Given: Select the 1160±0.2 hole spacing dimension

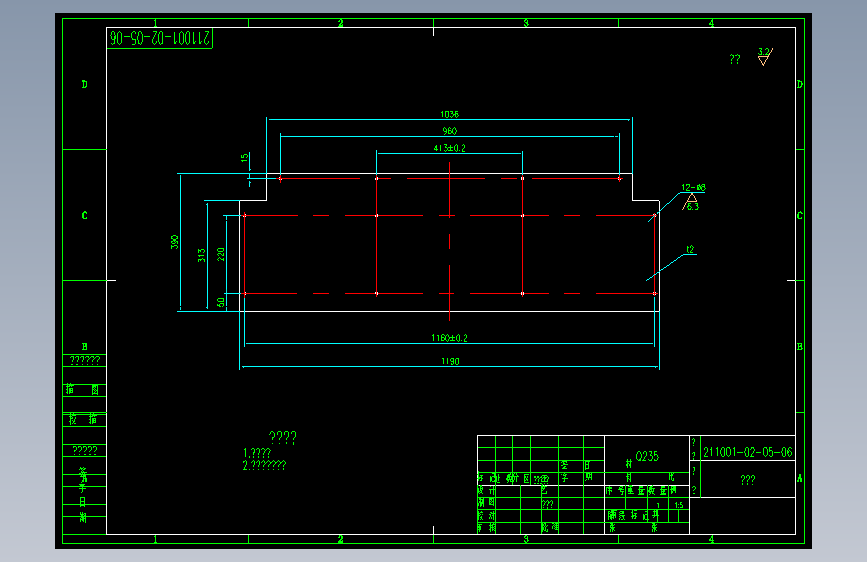Looking at the screenshot, I should click(450, 338).
